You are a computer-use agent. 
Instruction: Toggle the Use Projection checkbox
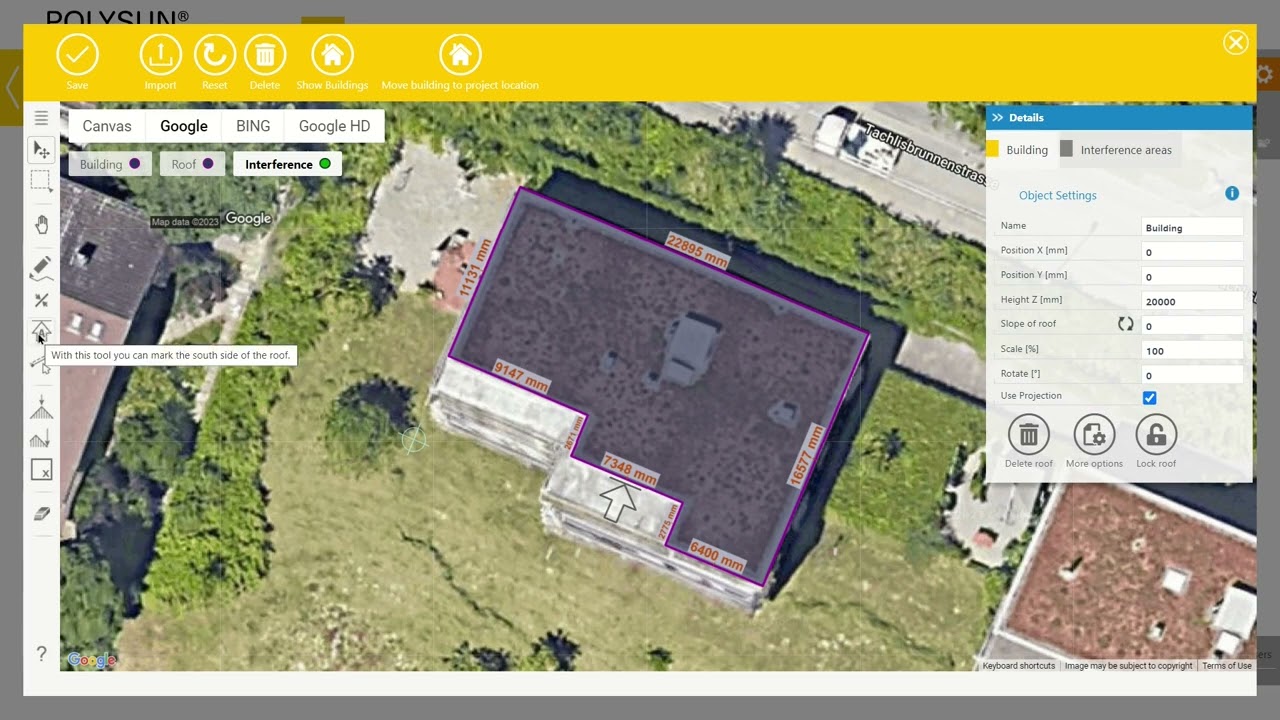1149,398
